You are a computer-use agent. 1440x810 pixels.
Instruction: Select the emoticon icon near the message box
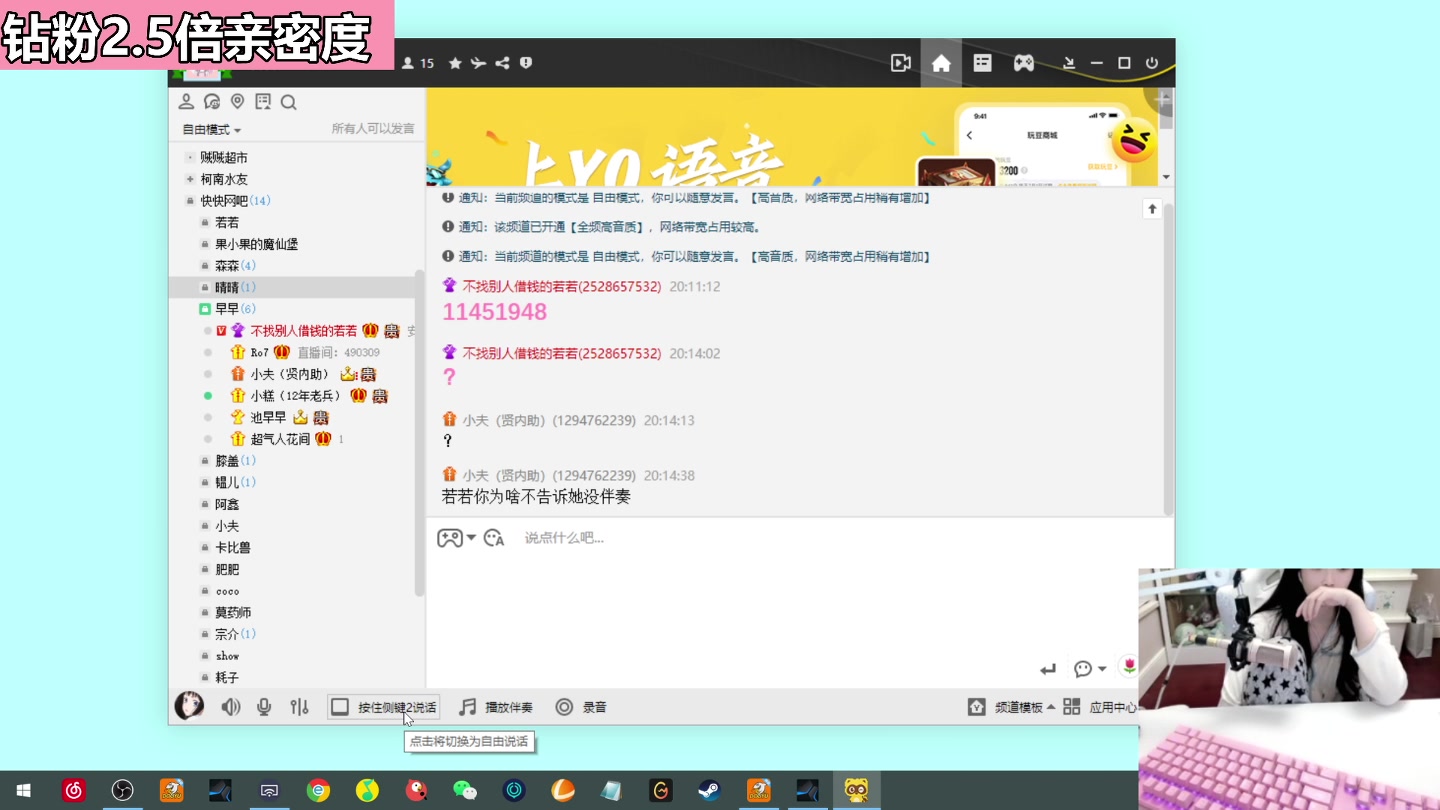click(493, 537)
